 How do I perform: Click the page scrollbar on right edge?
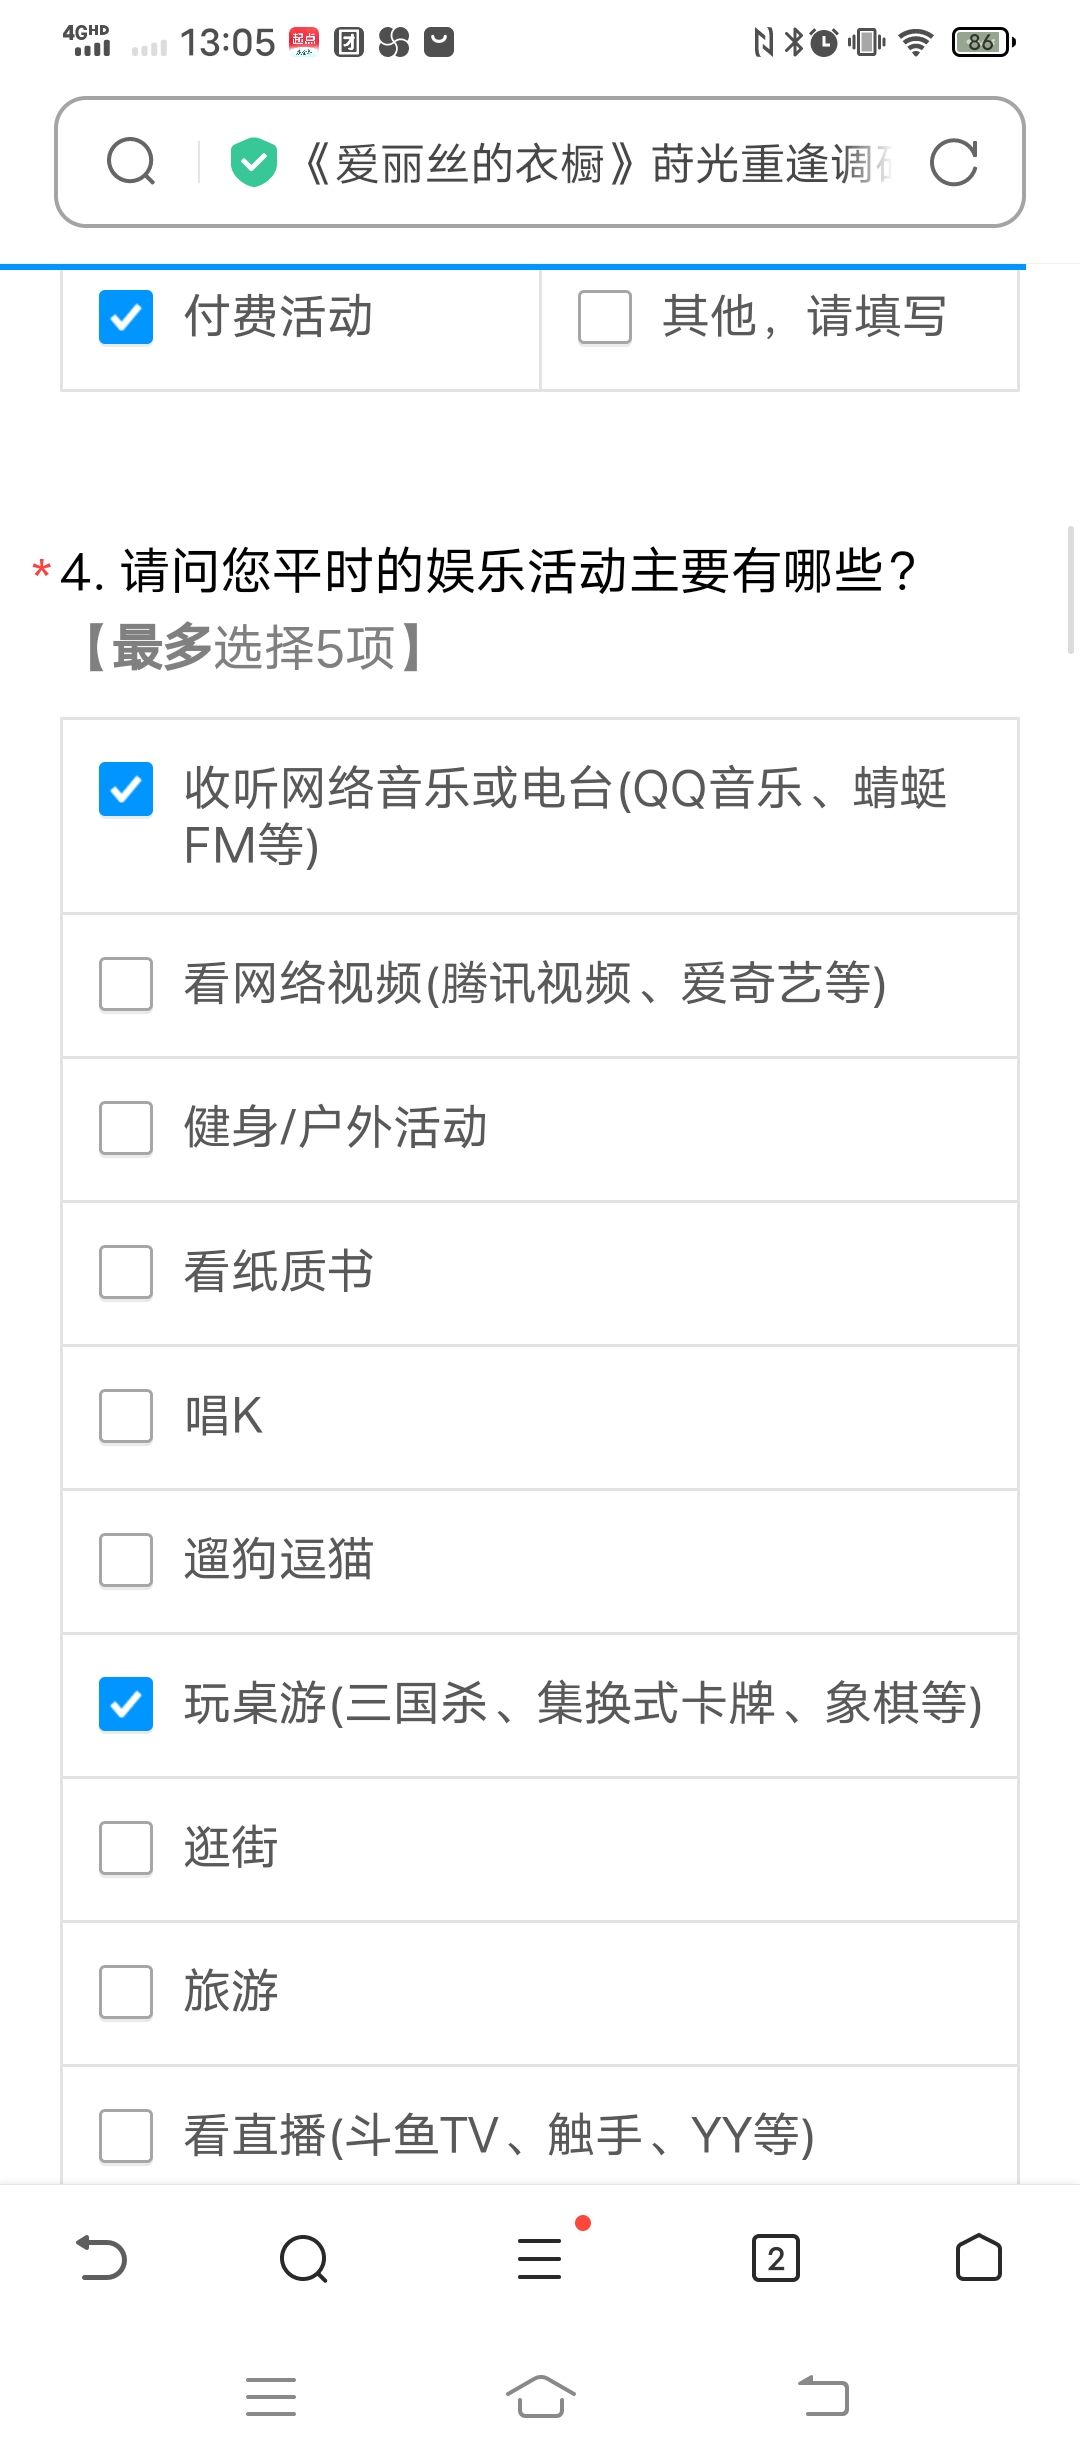point(1071,590)
